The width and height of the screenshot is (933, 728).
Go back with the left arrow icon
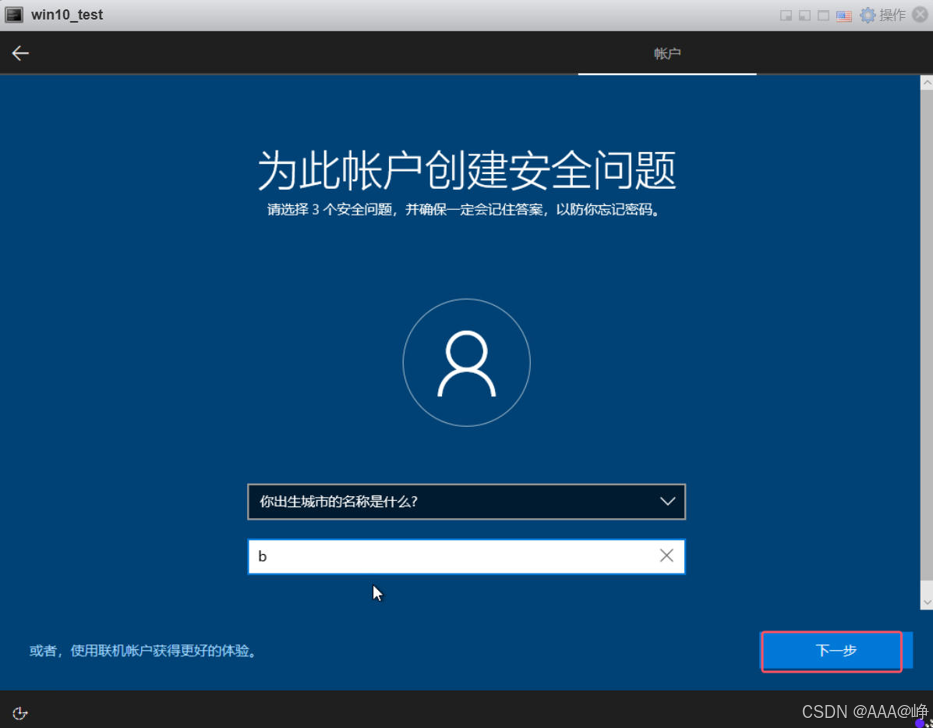(20, 54)
